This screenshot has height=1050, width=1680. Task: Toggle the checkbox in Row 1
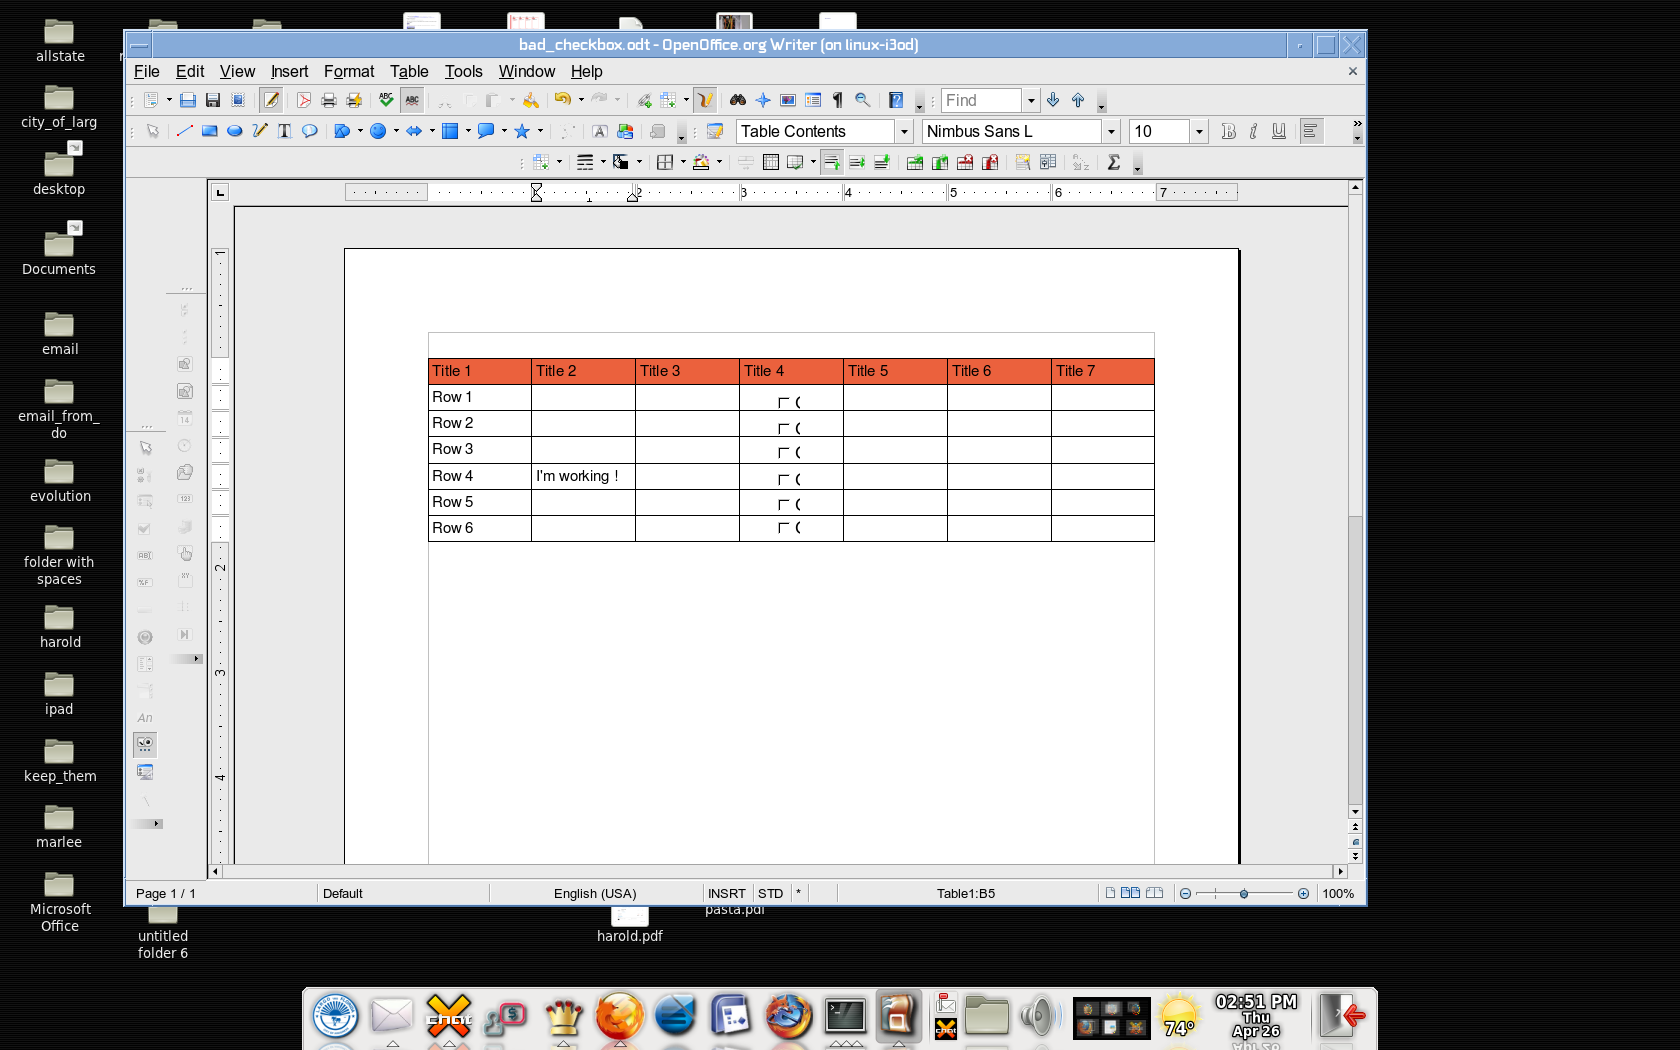(x=784, y=402)
